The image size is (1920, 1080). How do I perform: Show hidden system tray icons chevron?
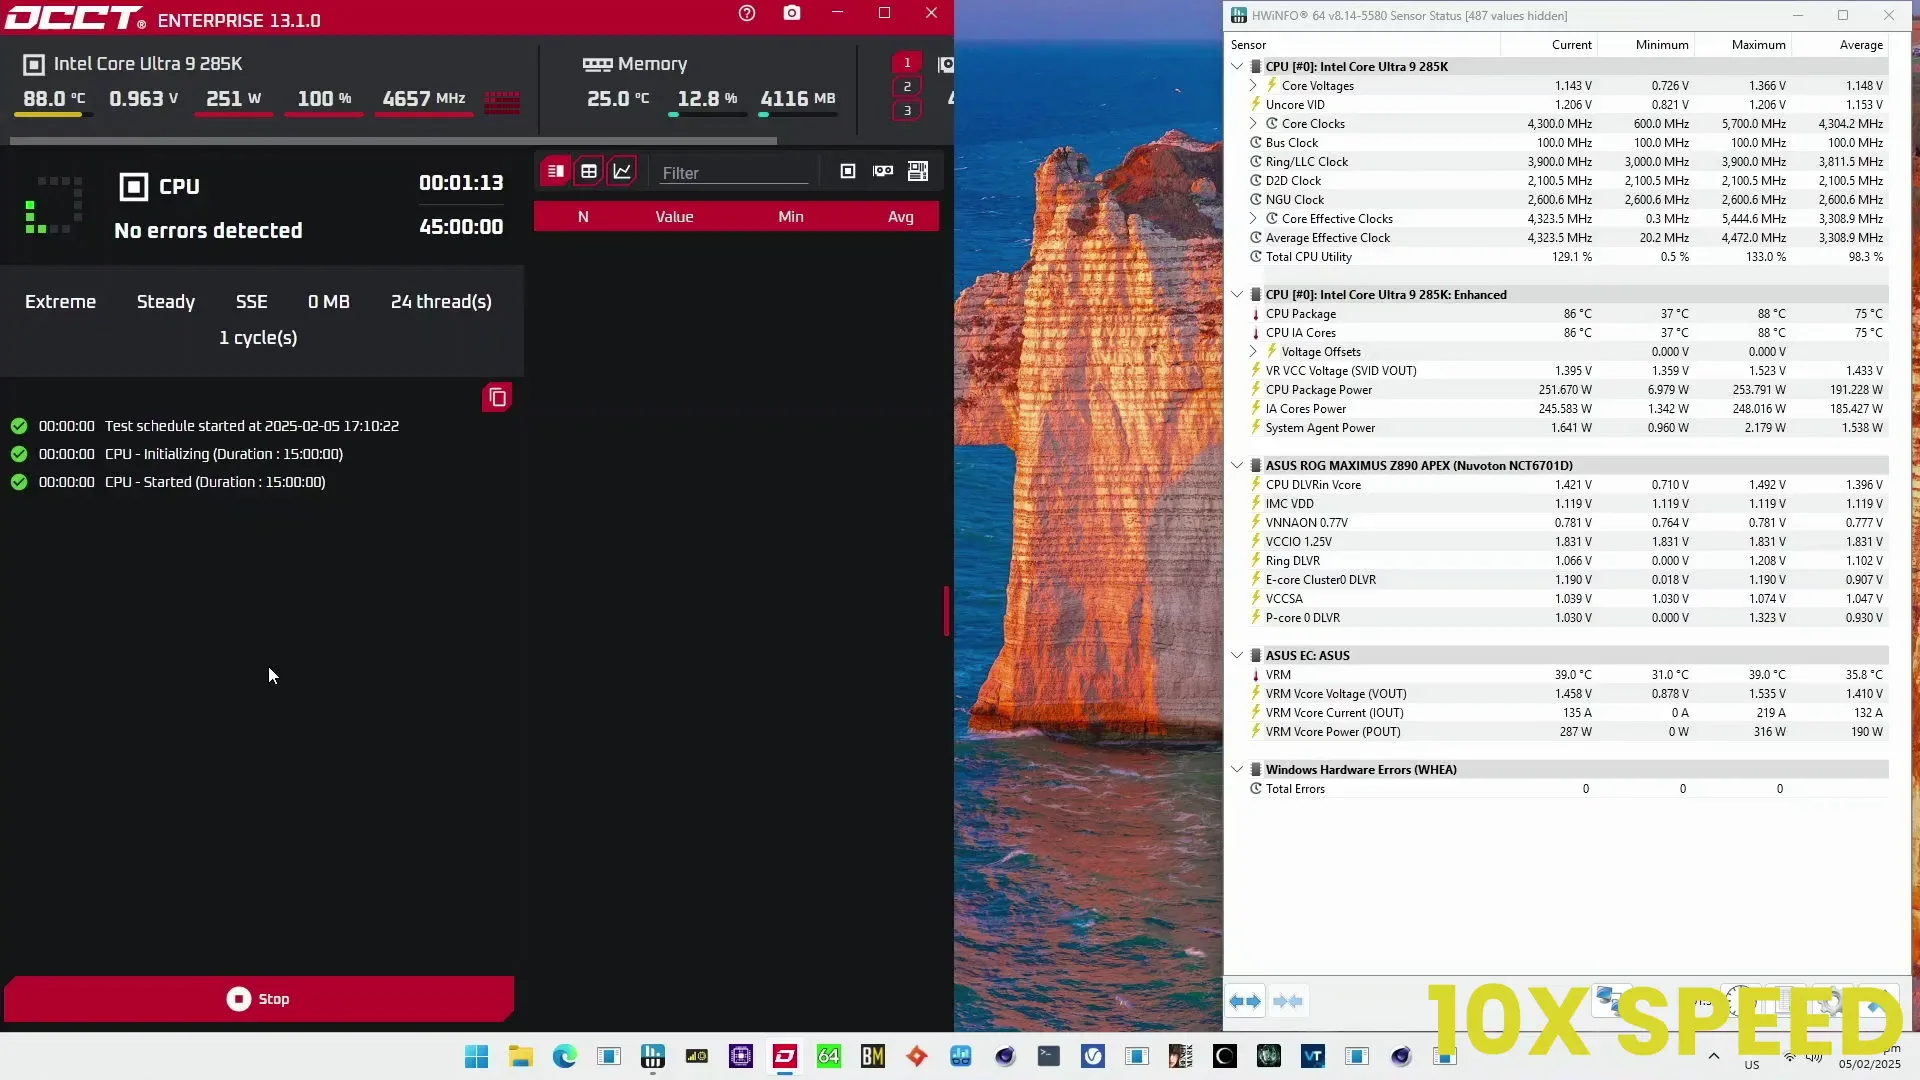pyautogui.click(x=1714, y=1056)
